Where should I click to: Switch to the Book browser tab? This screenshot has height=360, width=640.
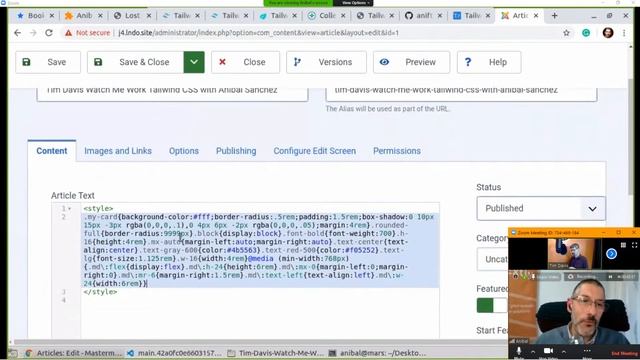pos(35,16)
